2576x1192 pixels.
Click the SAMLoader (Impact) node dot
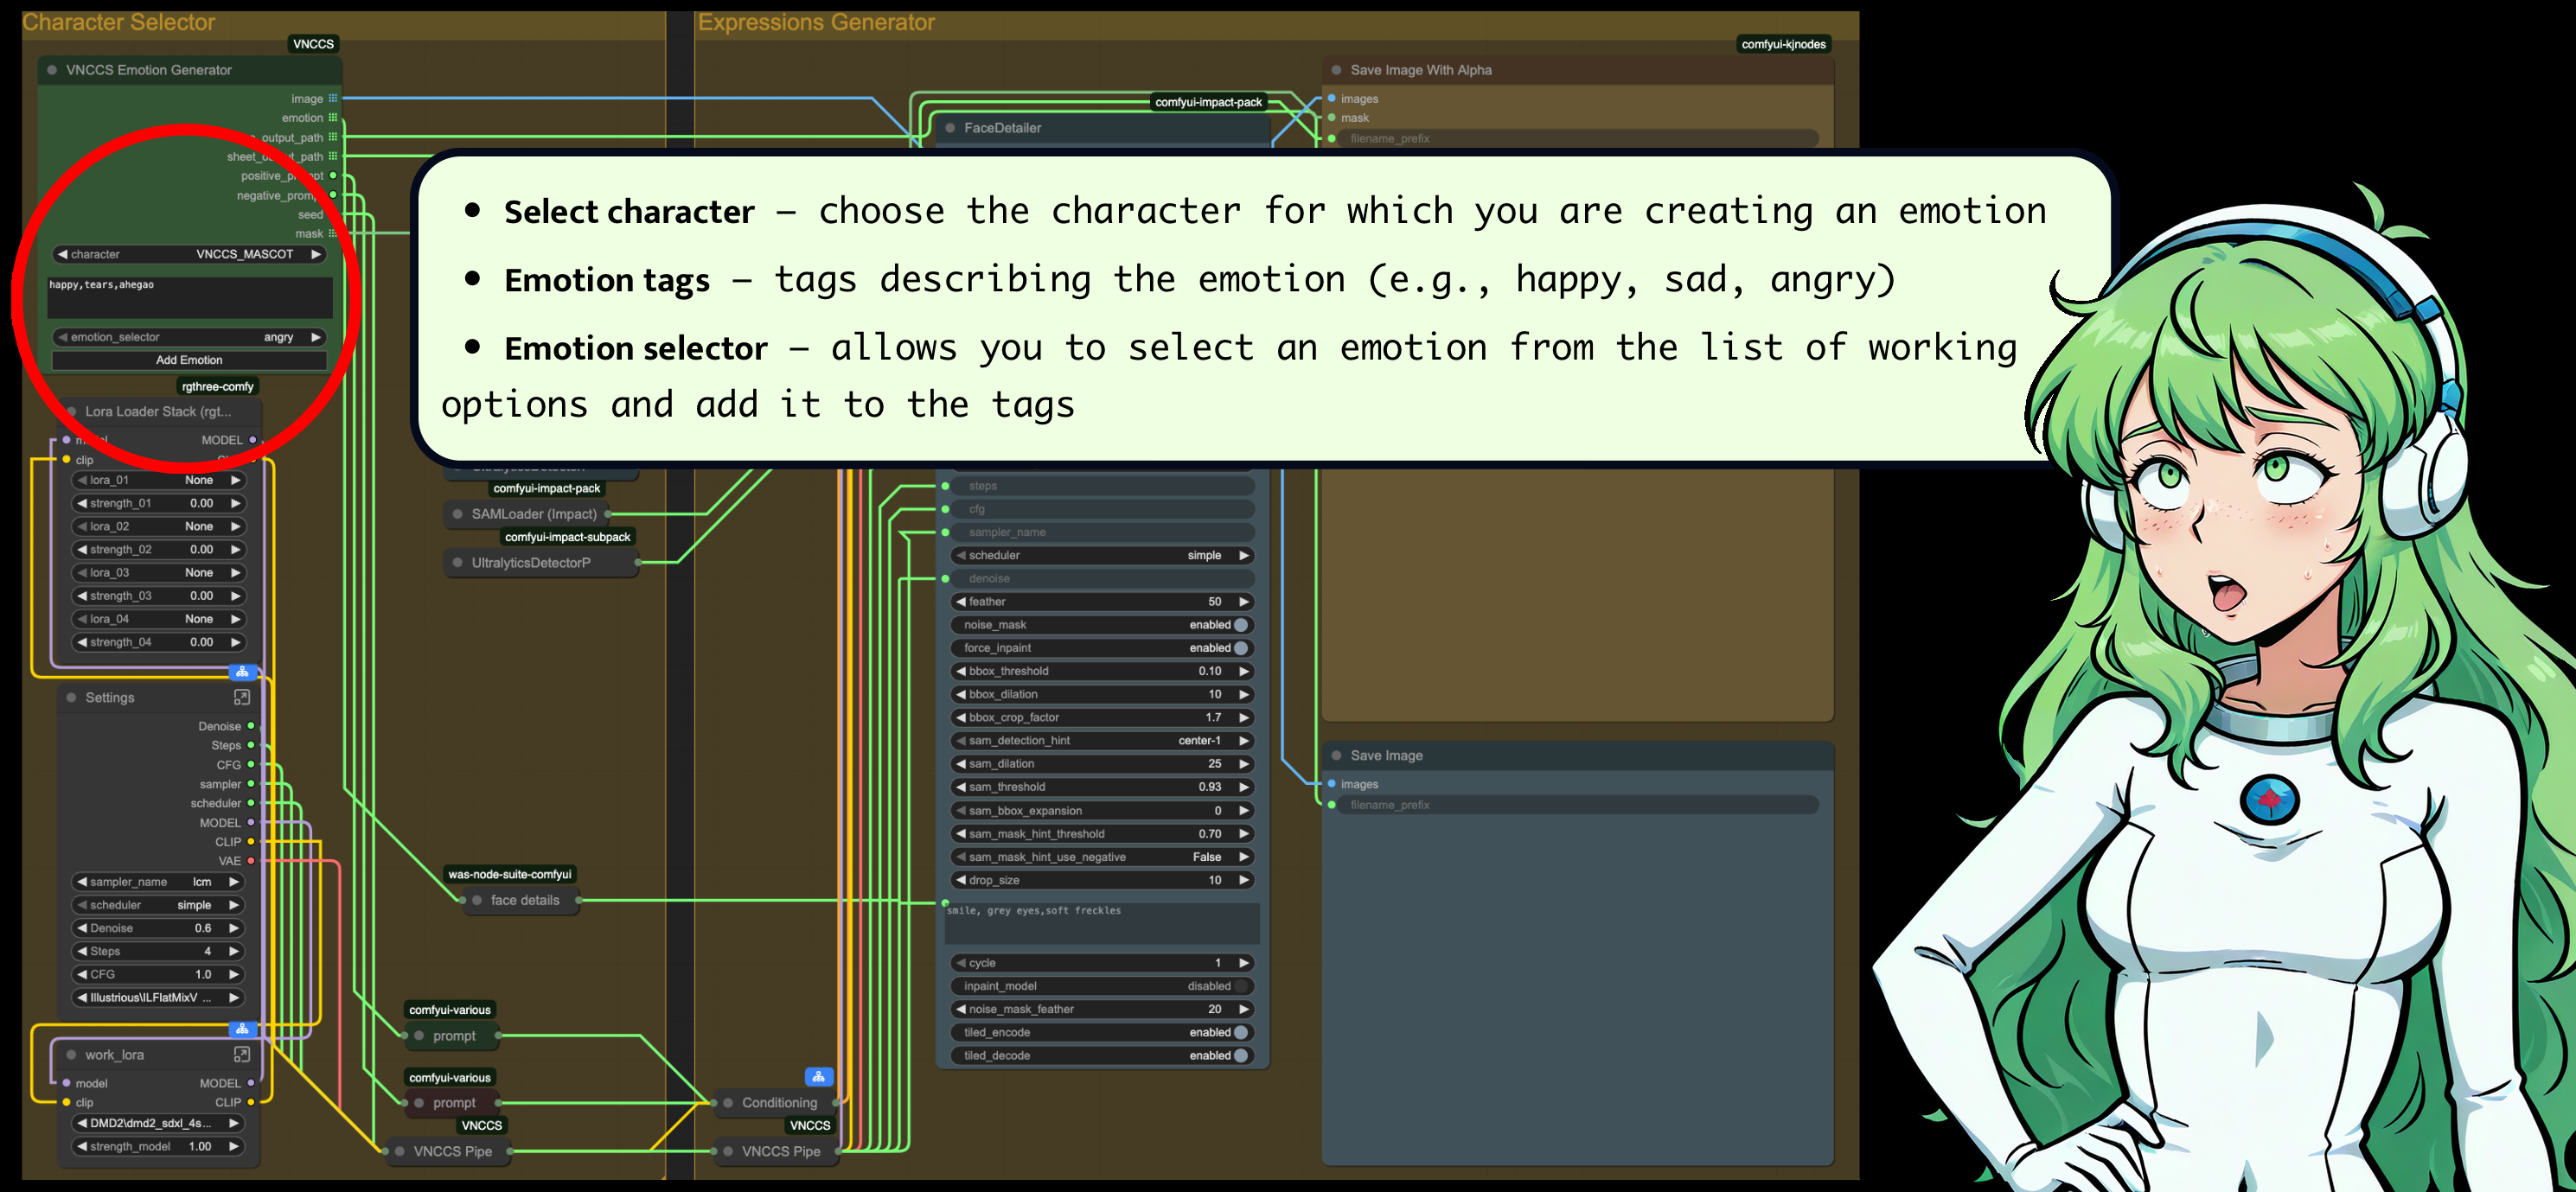(x=458, y=514)
